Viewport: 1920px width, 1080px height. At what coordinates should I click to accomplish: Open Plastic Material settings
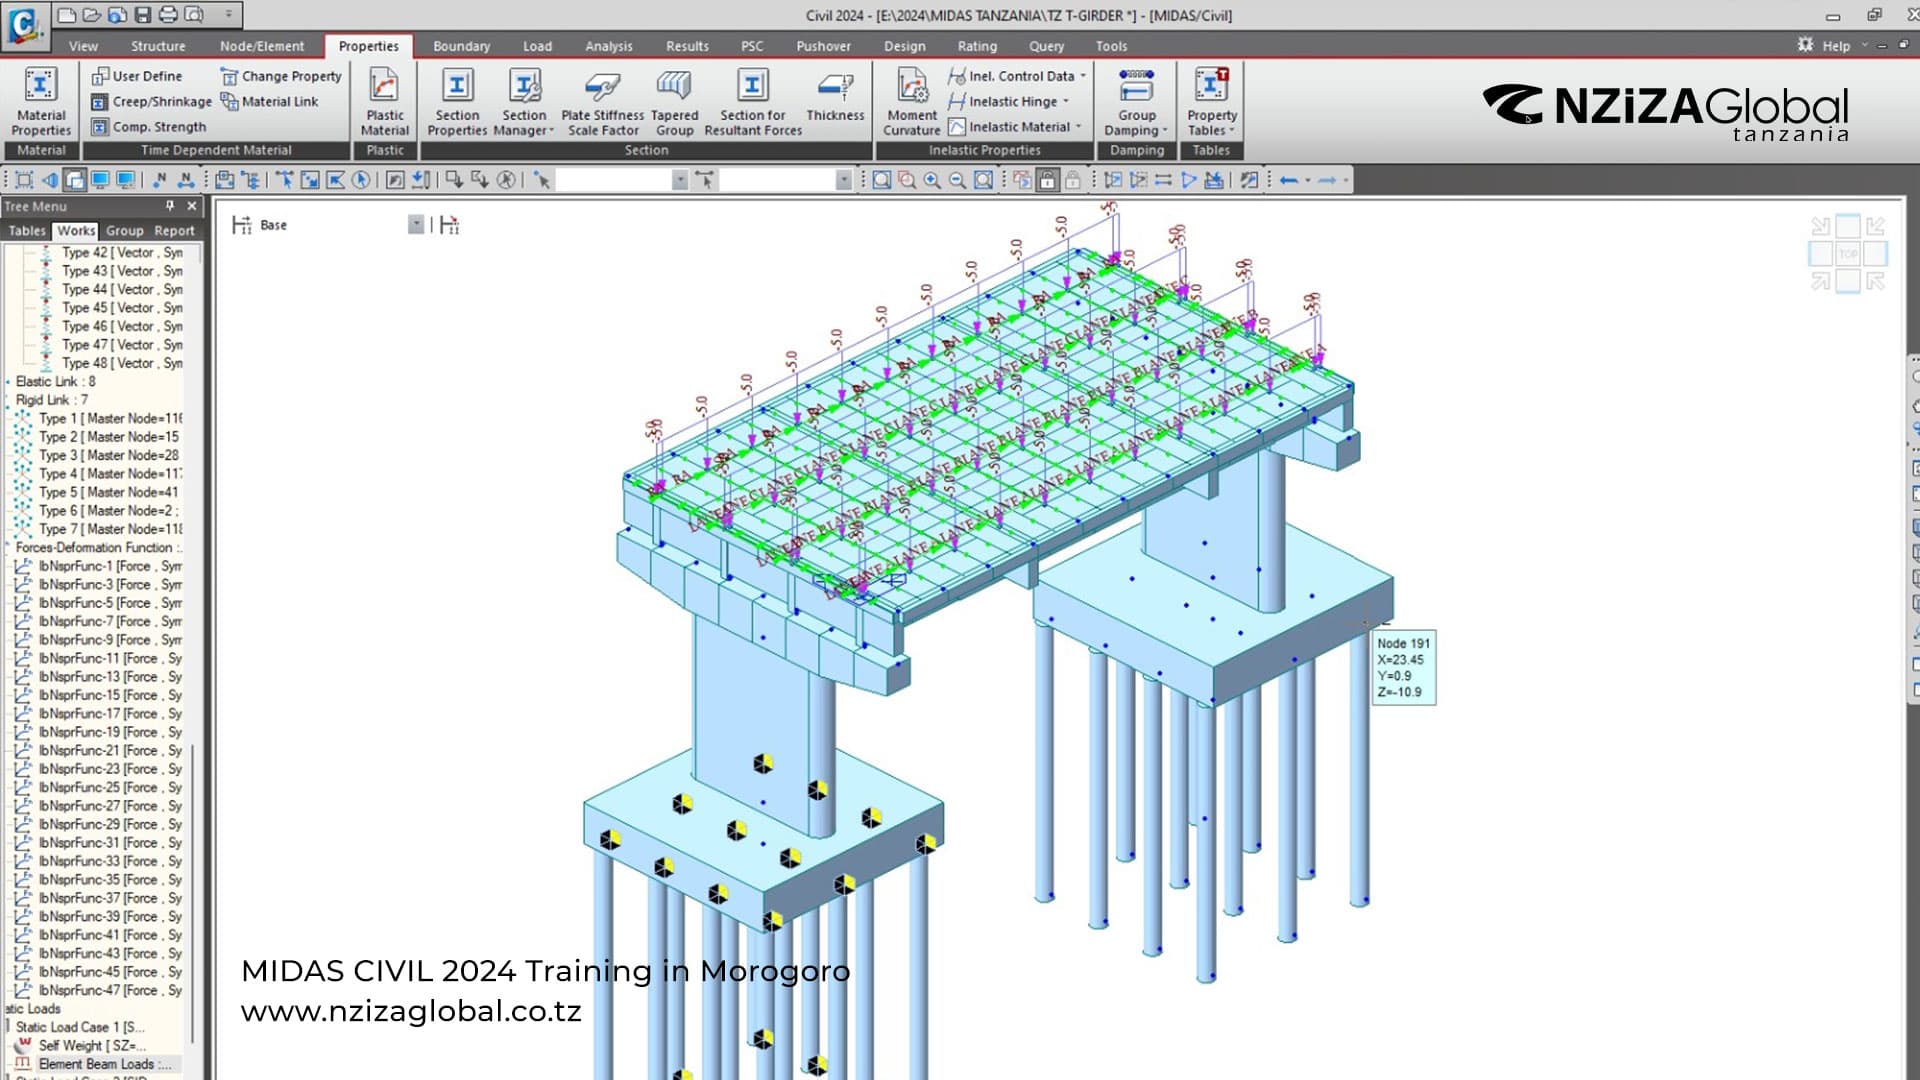tap(385, 100)
